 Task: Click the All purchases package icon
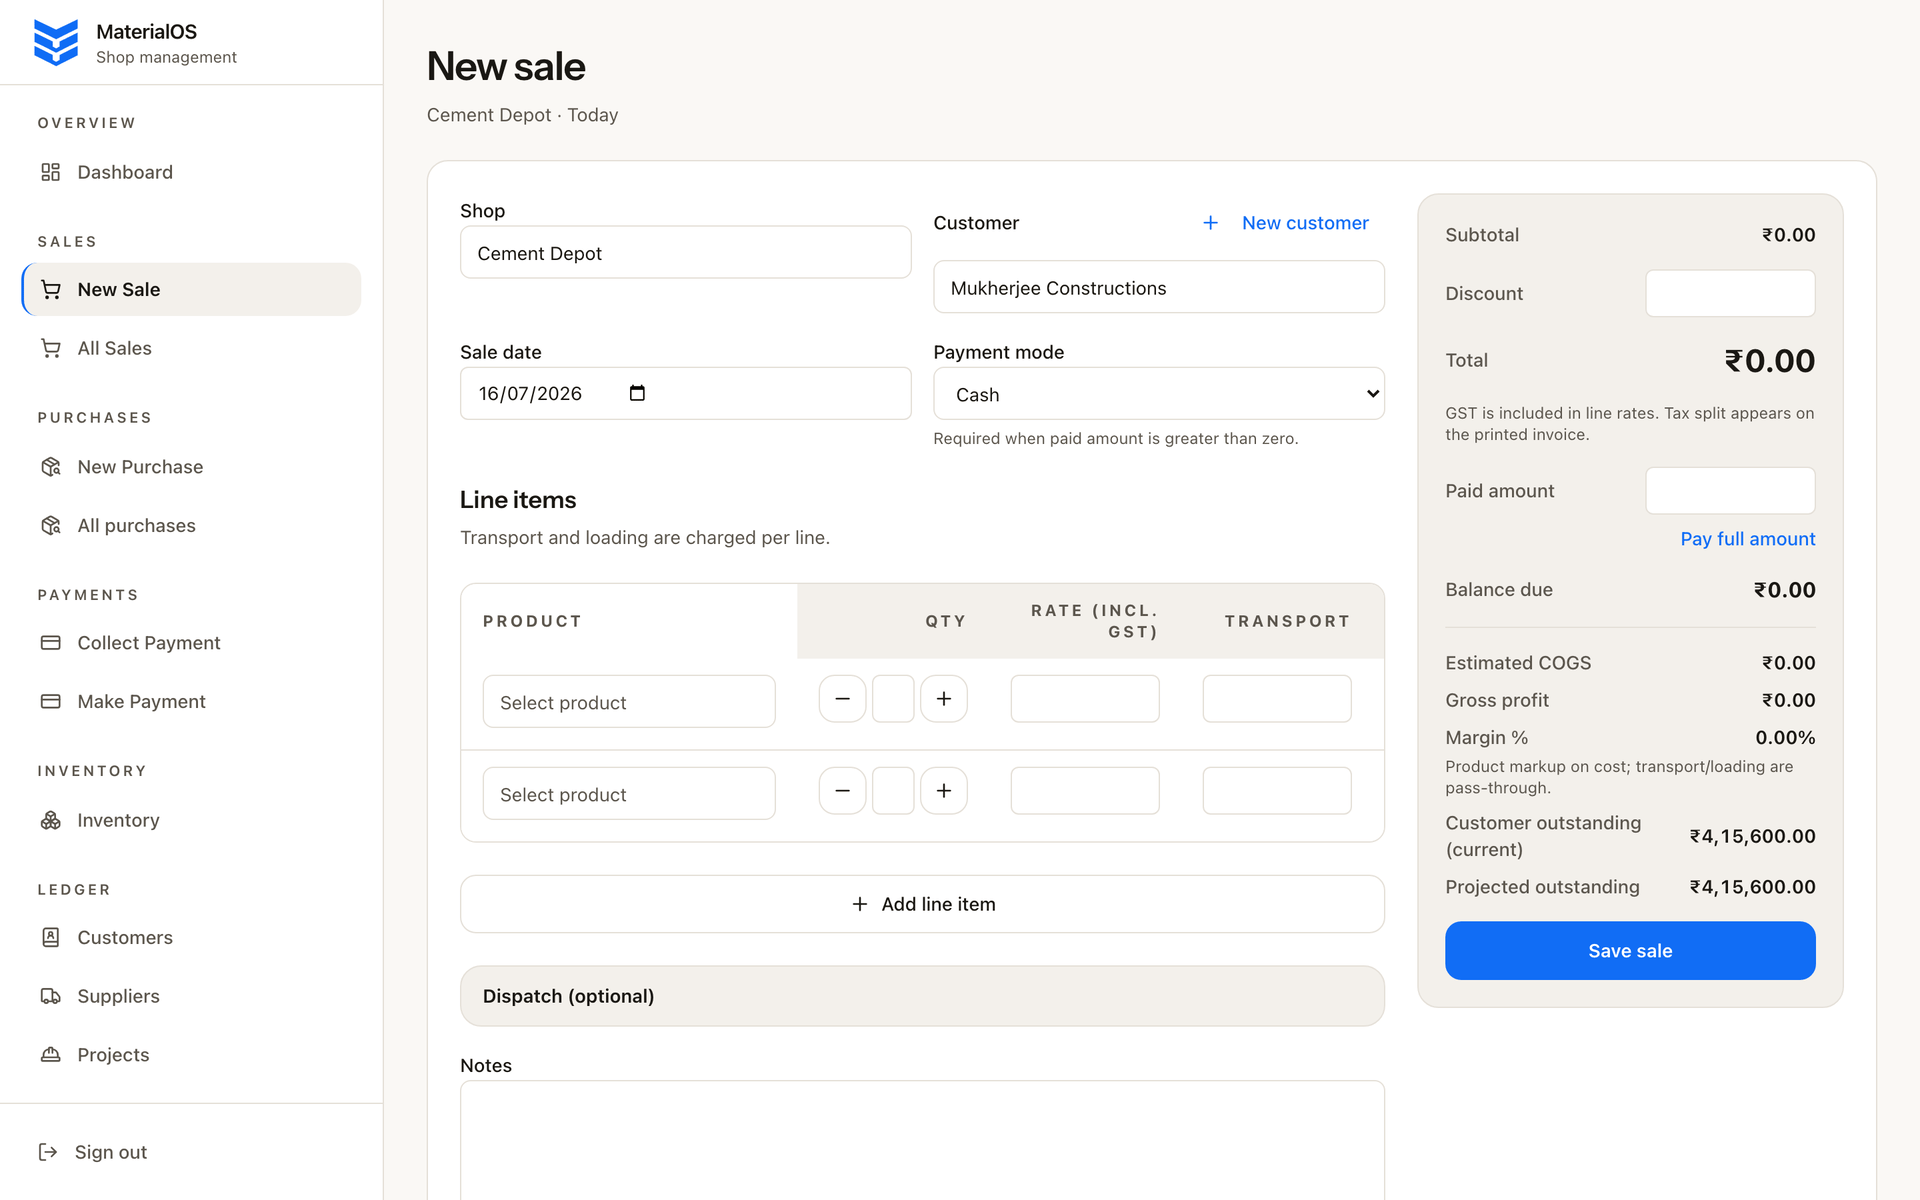point(51,526)
